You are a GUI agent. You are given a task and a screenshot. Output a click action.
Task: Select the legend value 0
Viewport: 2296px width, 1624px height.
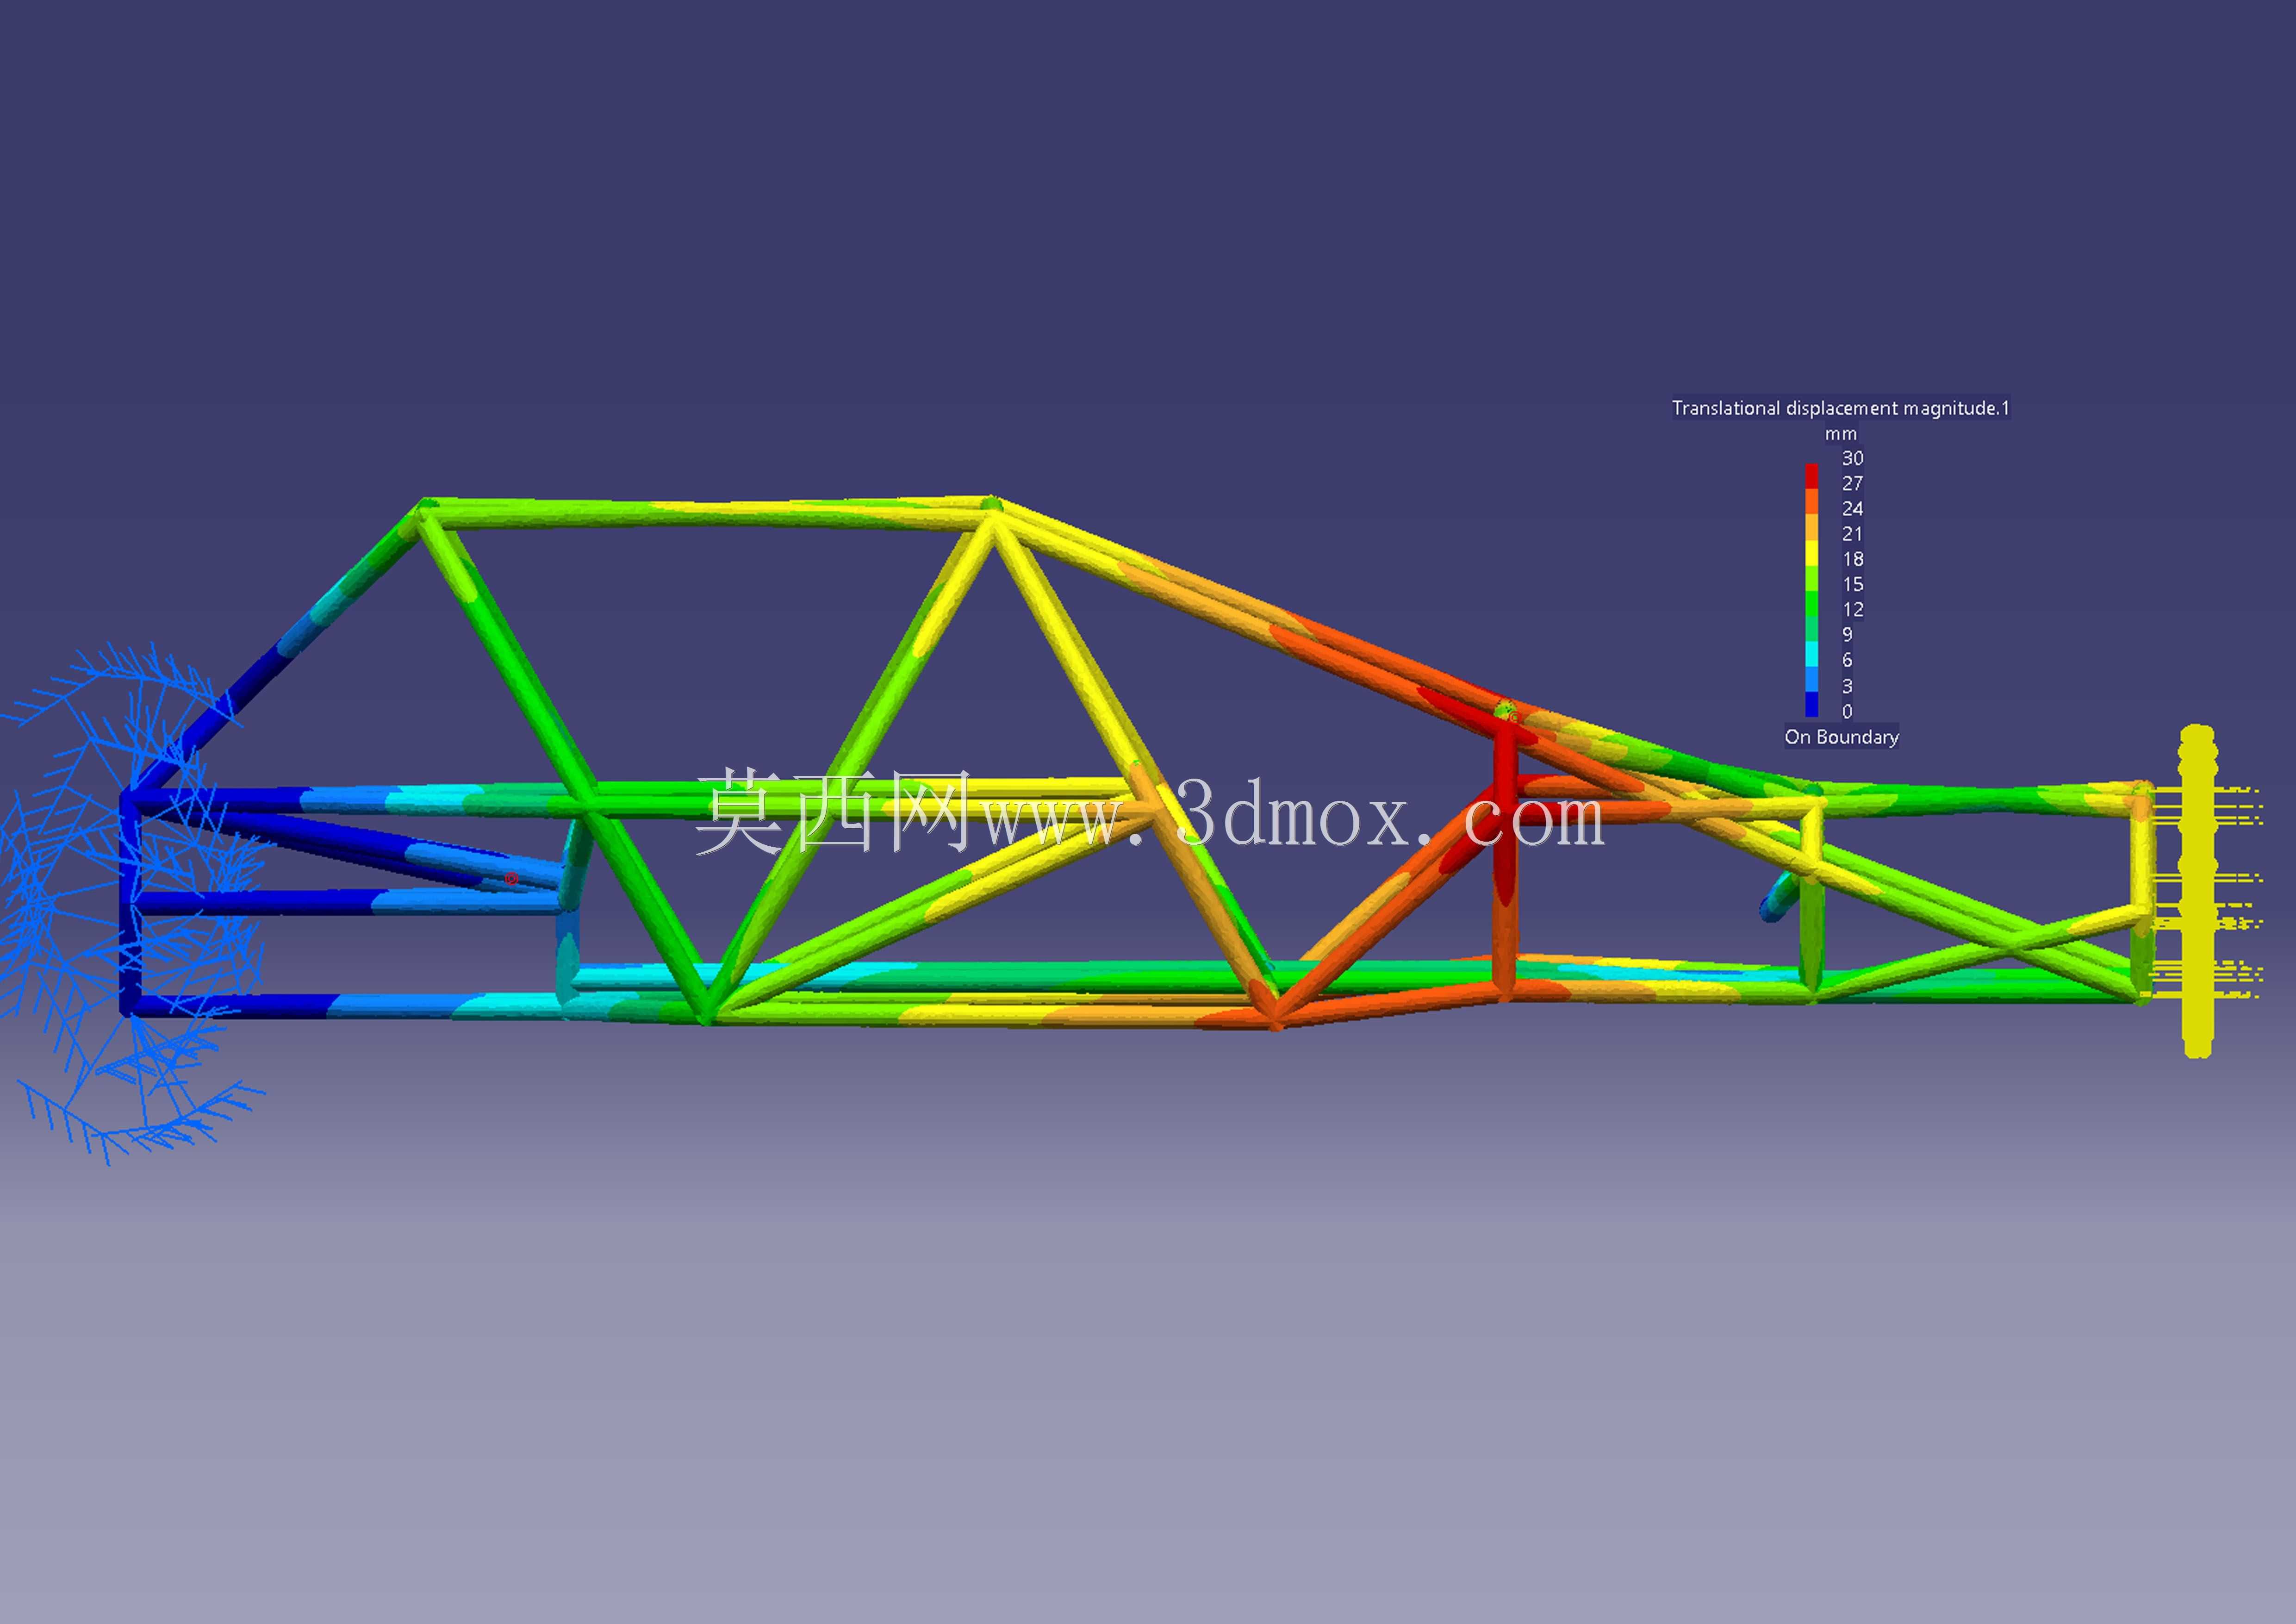coord(1847,711)
